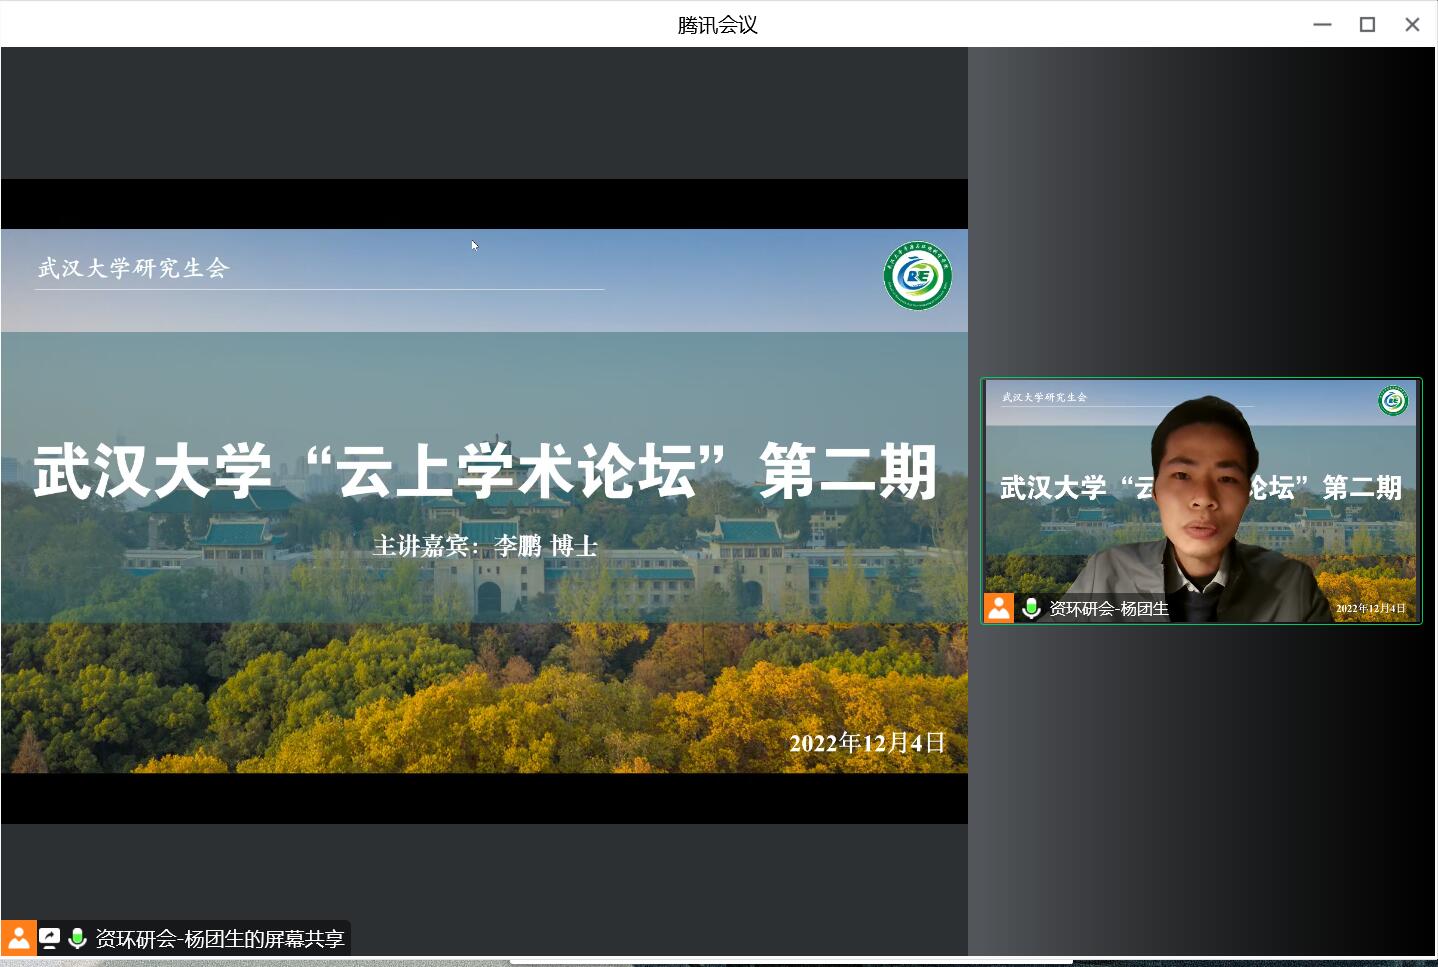Maximize the 腾讯会议 window

pyautogui.click(x=1367, y=24)
